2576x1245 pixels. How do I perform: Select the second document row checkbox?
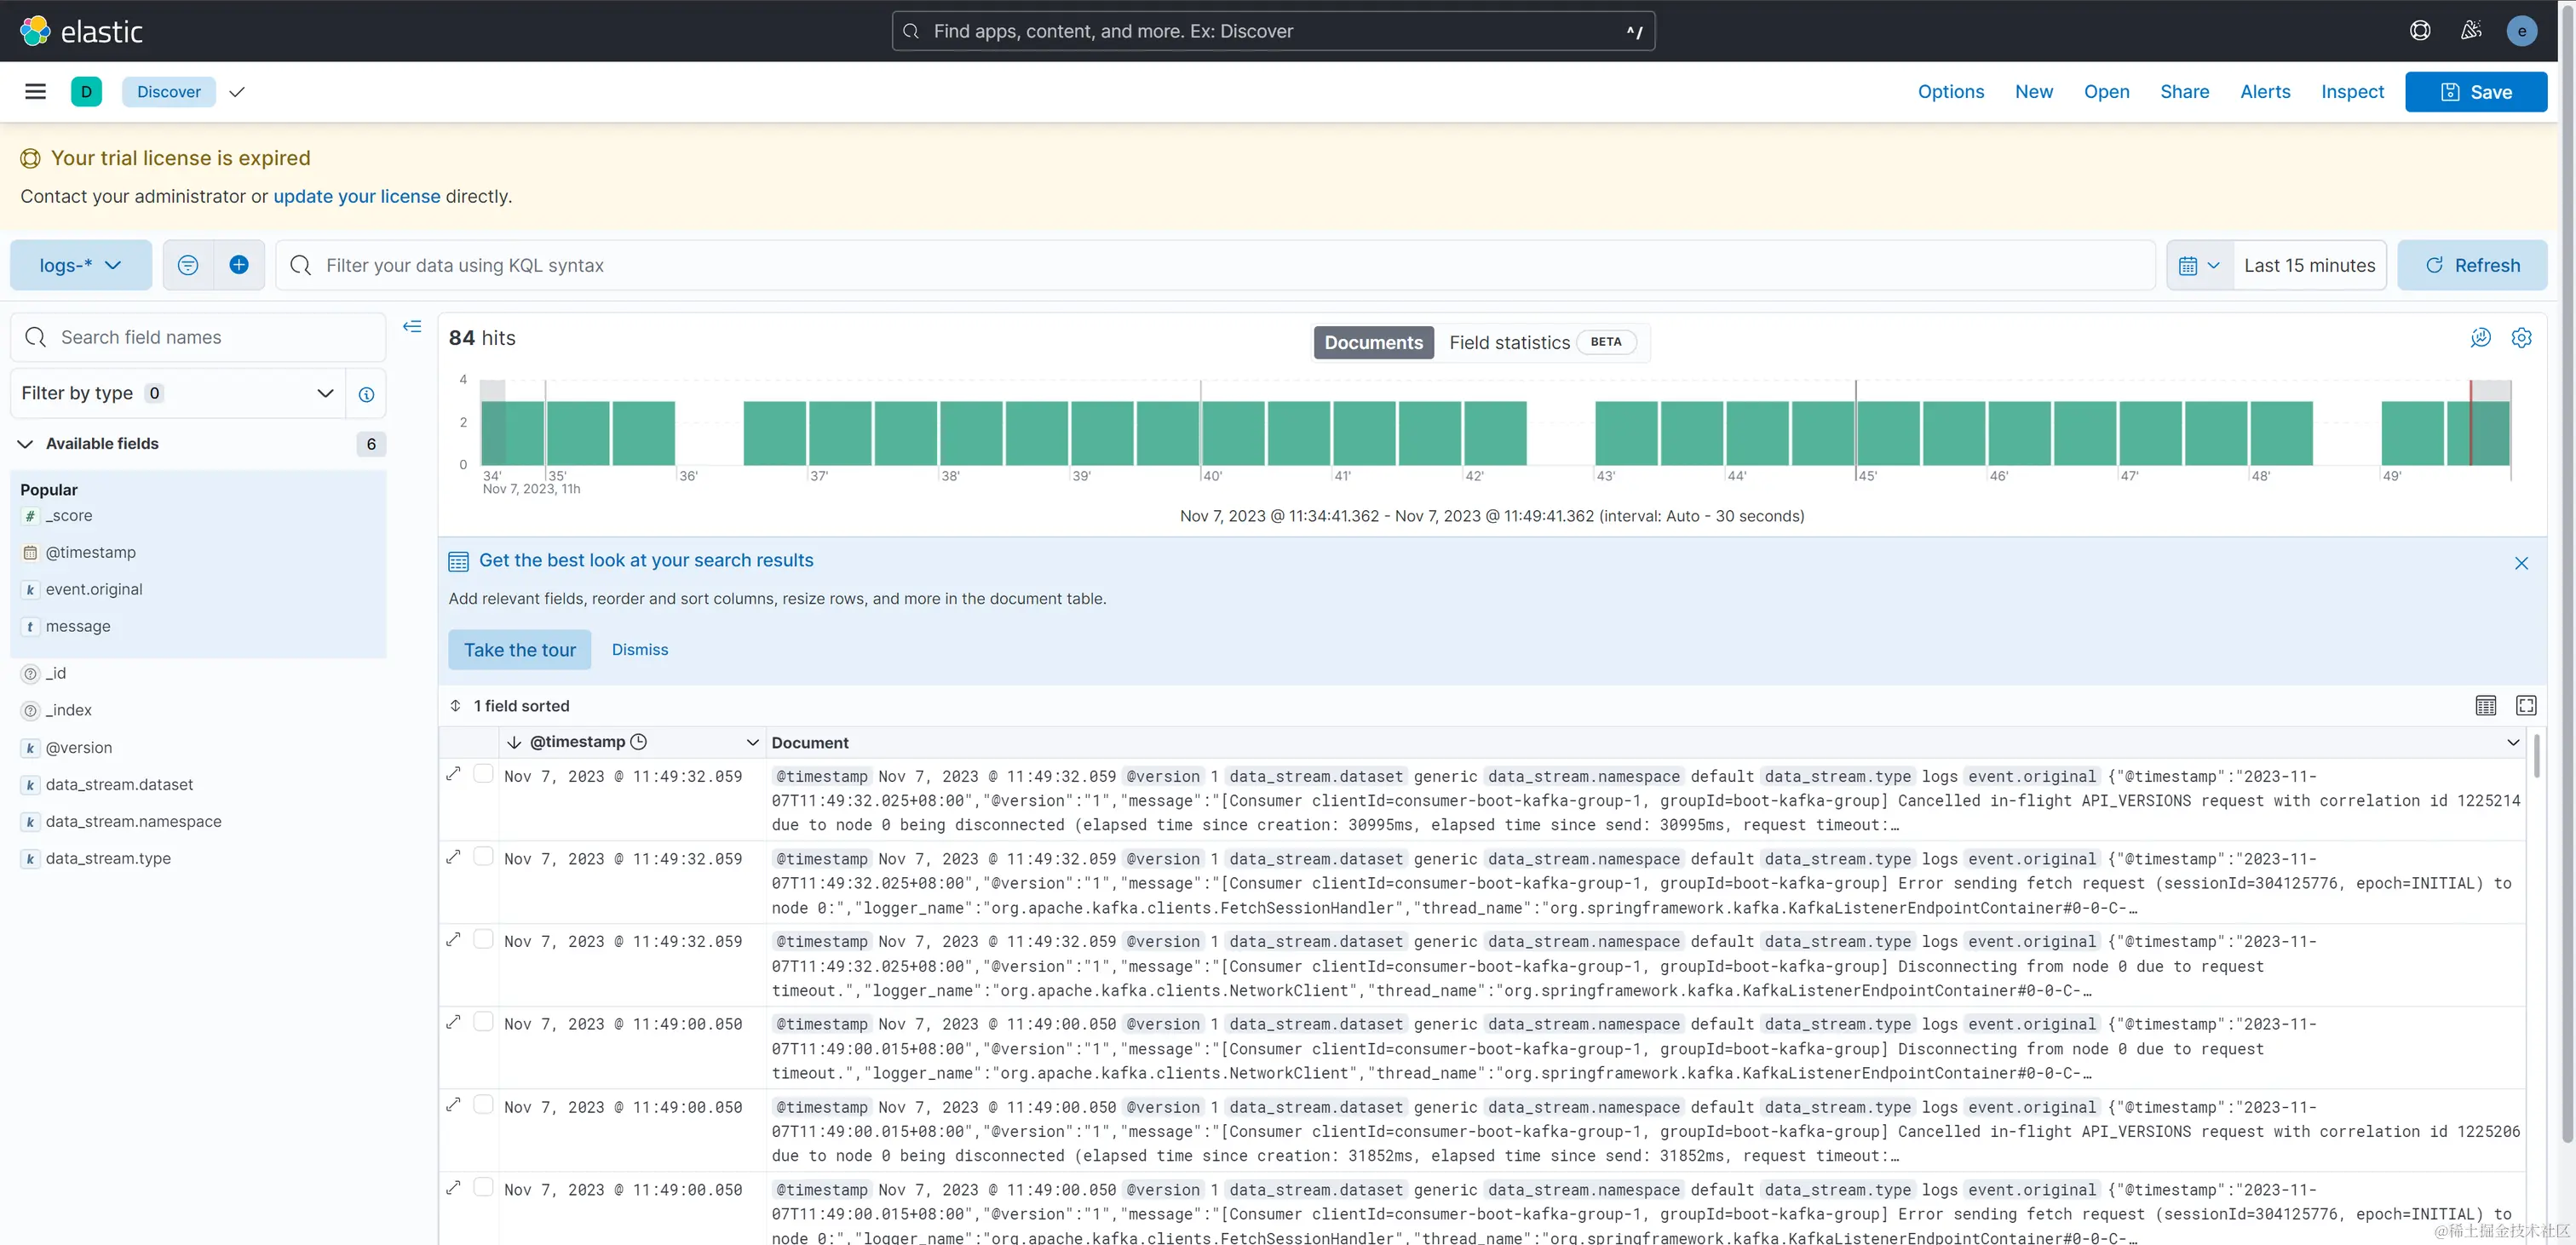pyautogui.click(x=483, y=857)
